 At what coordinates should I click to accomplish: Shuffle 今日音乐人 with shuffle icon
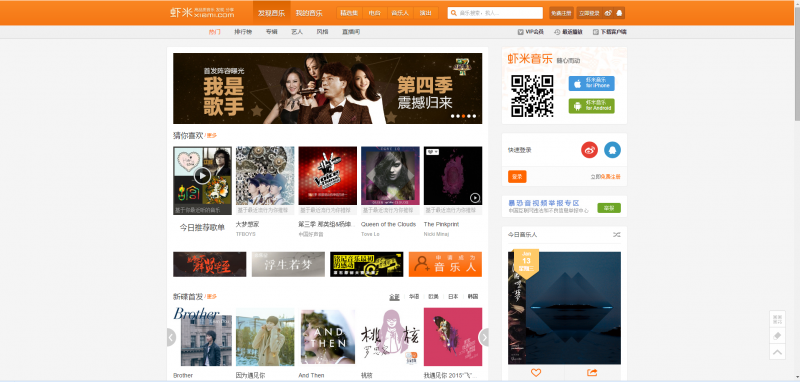[617, 235]
